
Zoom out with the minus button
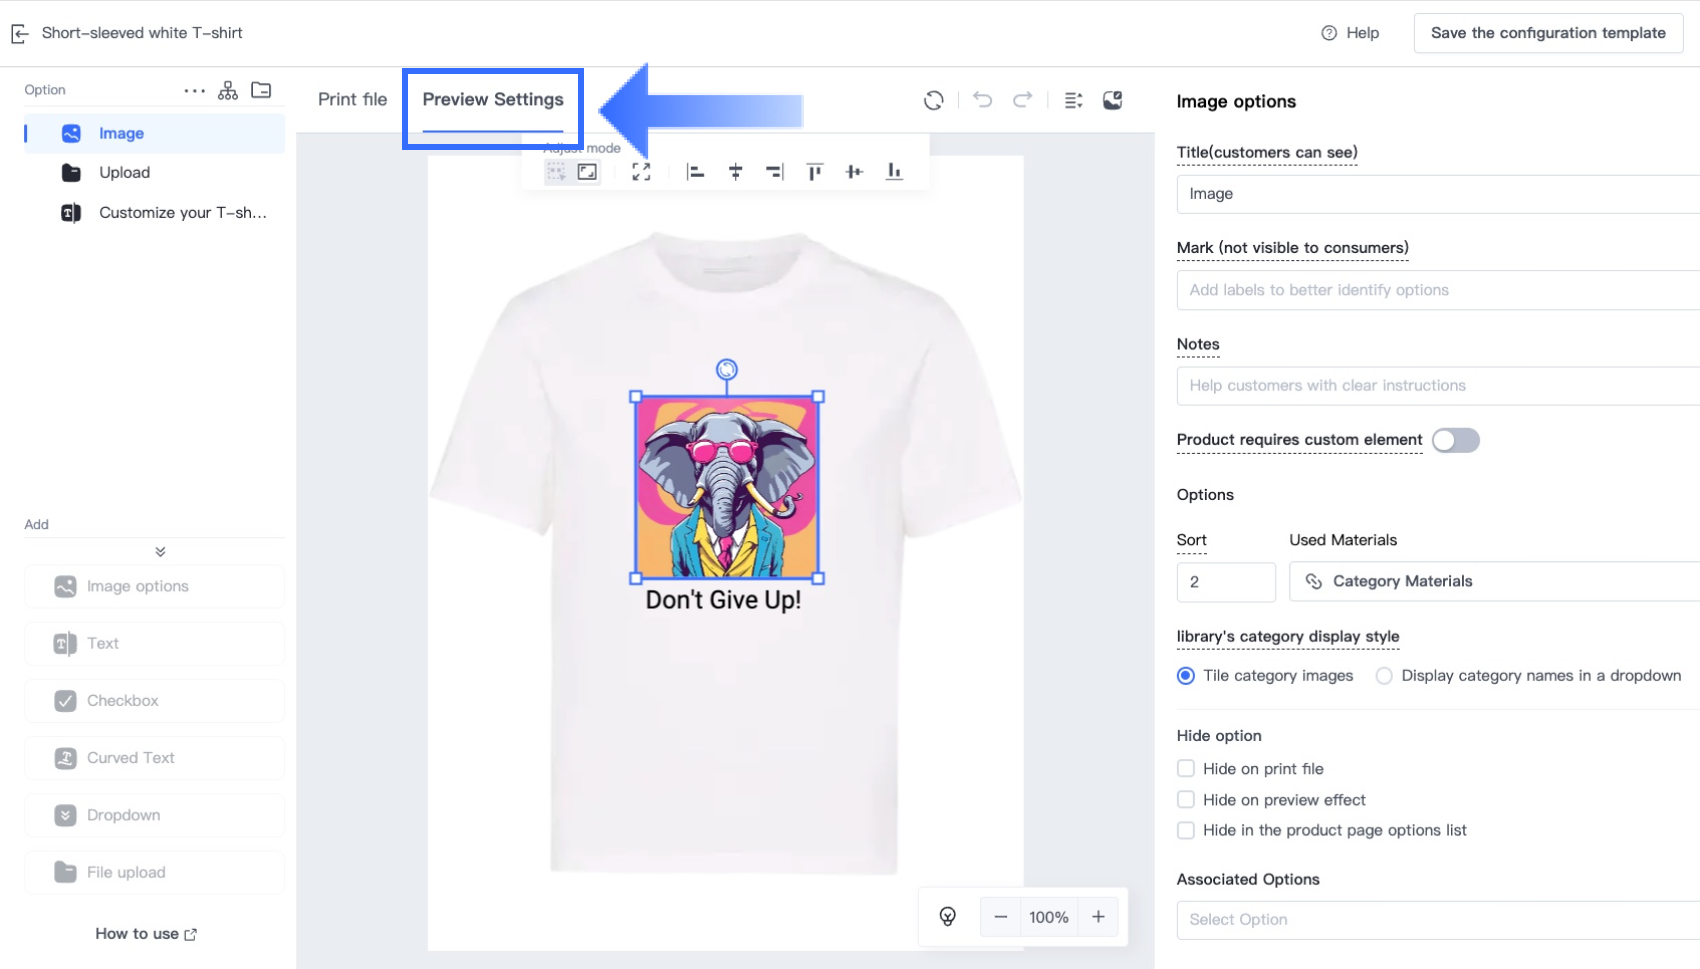[x=1000, y=917]
